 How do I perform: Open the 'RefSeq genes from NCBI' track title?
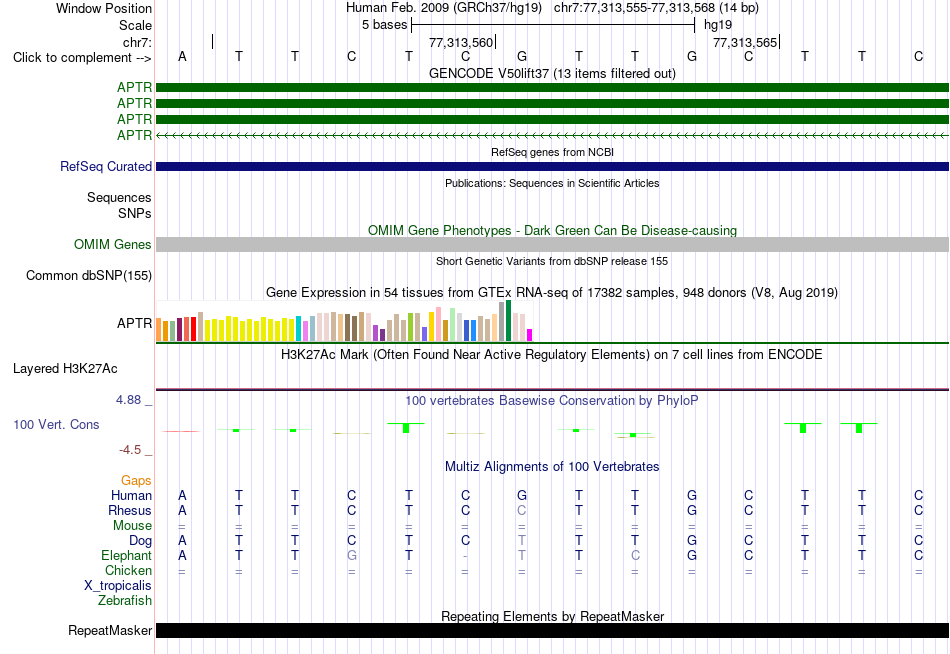(x=552, y=152)
